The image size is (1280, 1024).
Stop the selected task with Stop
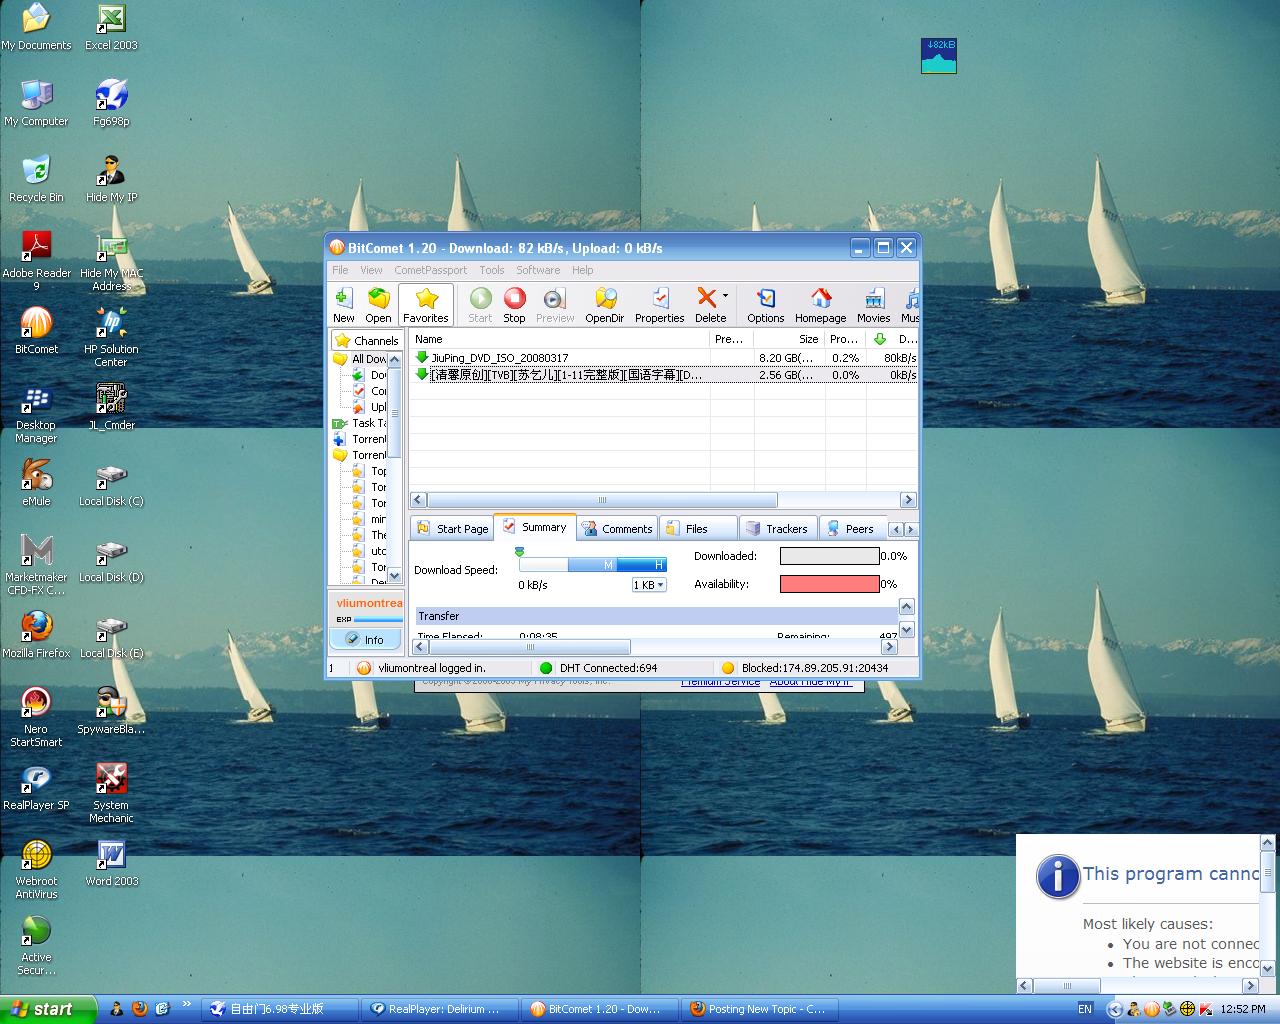click(x=514, y=305)
